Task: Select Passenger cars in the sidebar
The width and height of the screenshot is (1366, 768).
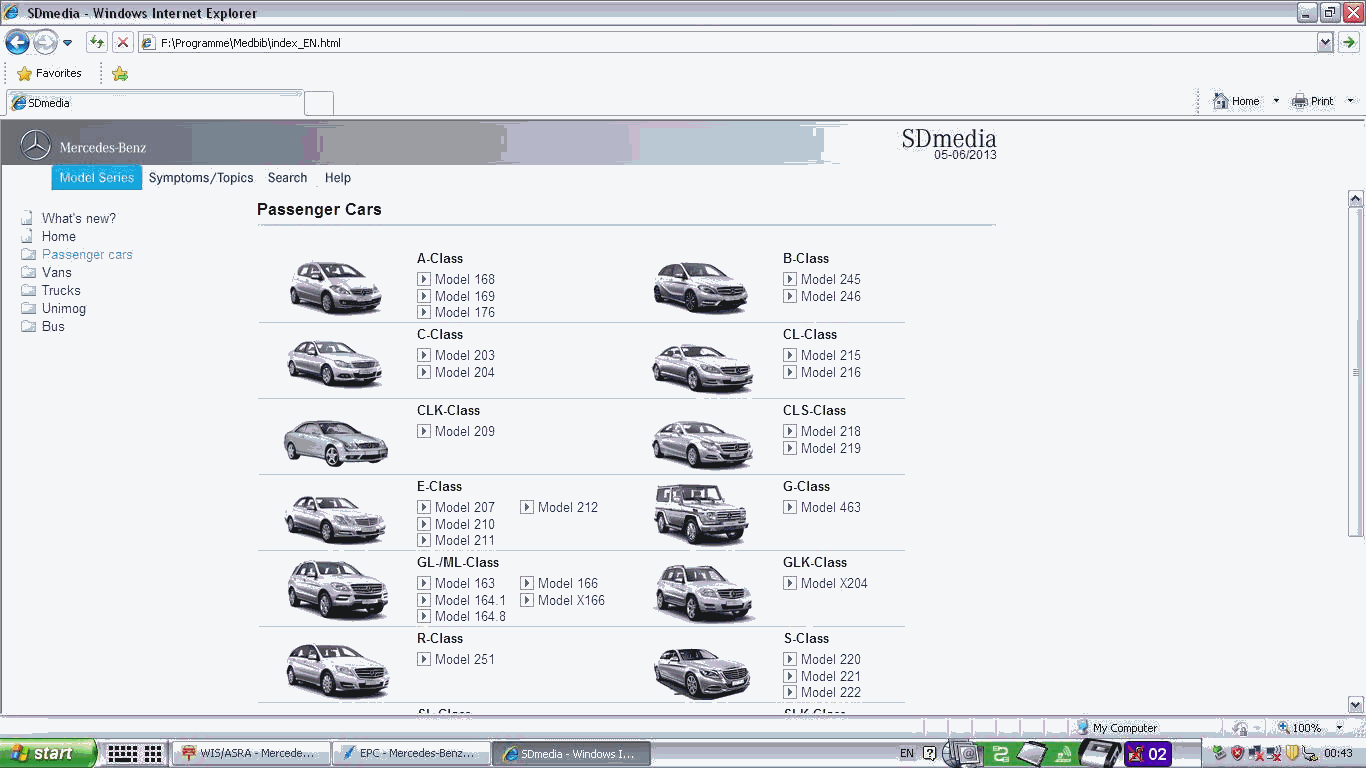Action: (x=87, y=254)
